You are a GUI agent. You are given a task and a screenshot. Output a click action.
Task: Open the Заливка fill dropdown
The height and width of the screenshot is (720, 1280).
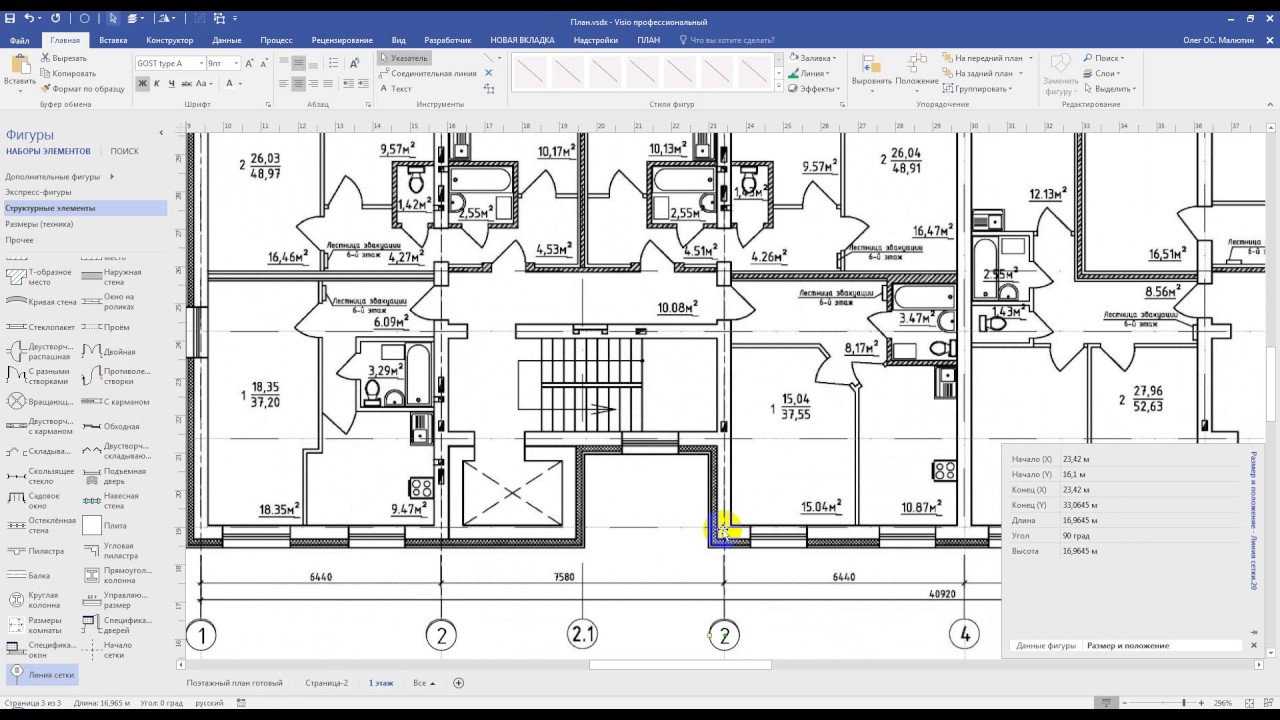pyautogui.click(x=813, y=58)
